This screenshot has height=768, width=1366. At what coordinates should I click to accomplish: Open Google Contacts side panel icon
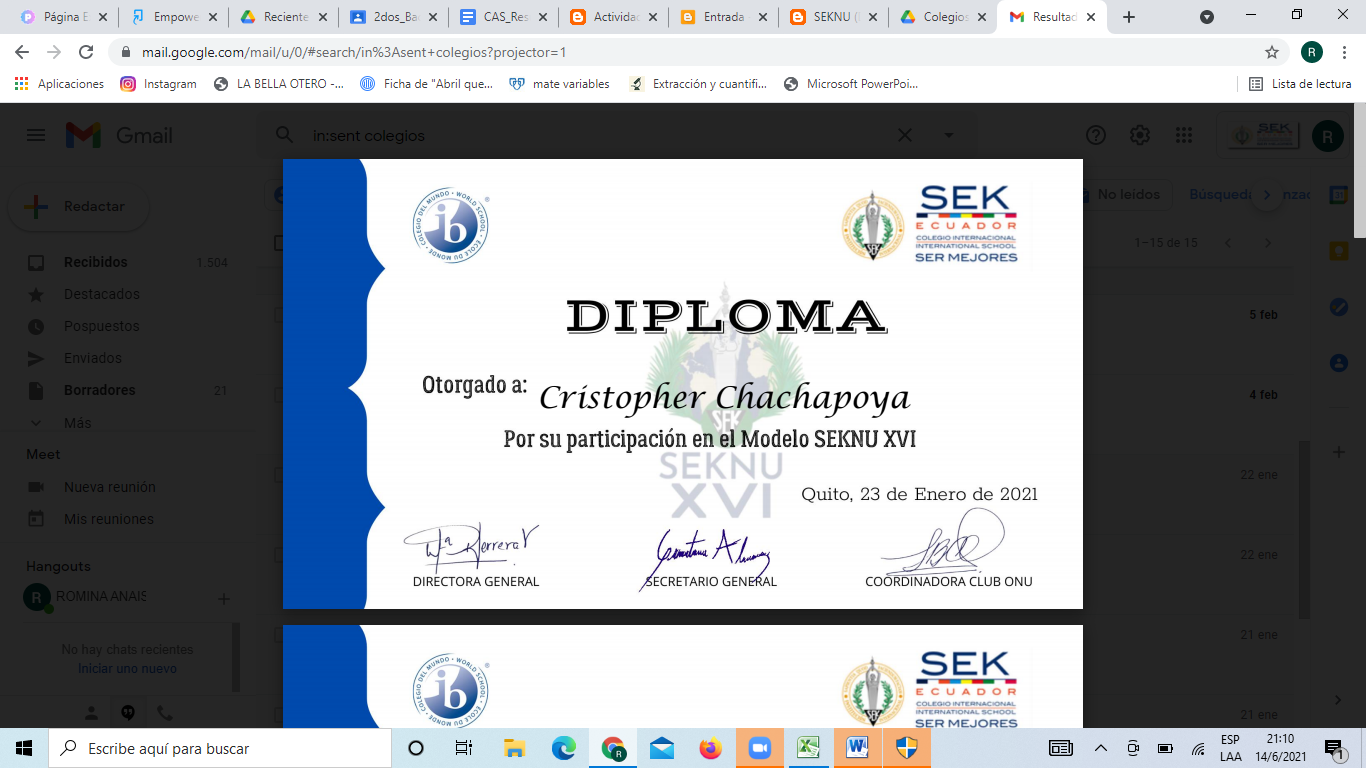pyautogui.click(x=1339, y=362)
